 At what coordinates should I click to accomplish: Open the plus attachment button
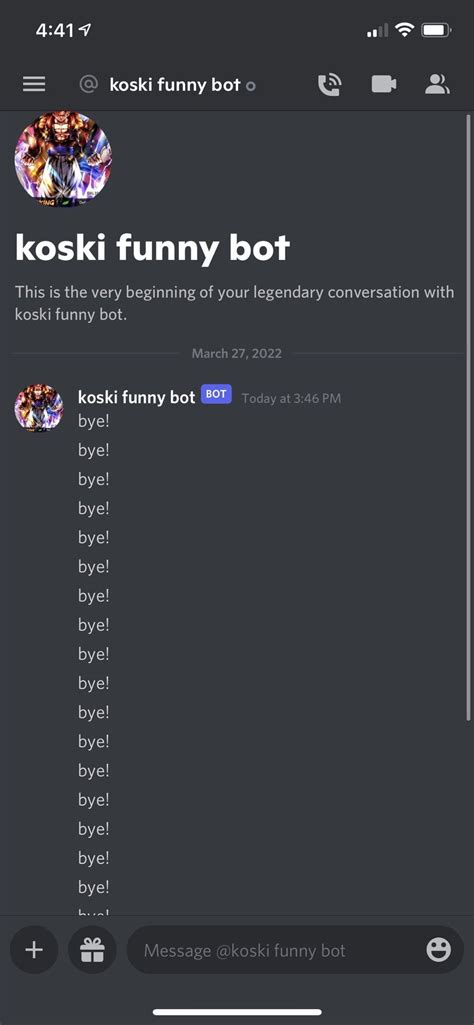pyautogui.click(x=34, y=950)
